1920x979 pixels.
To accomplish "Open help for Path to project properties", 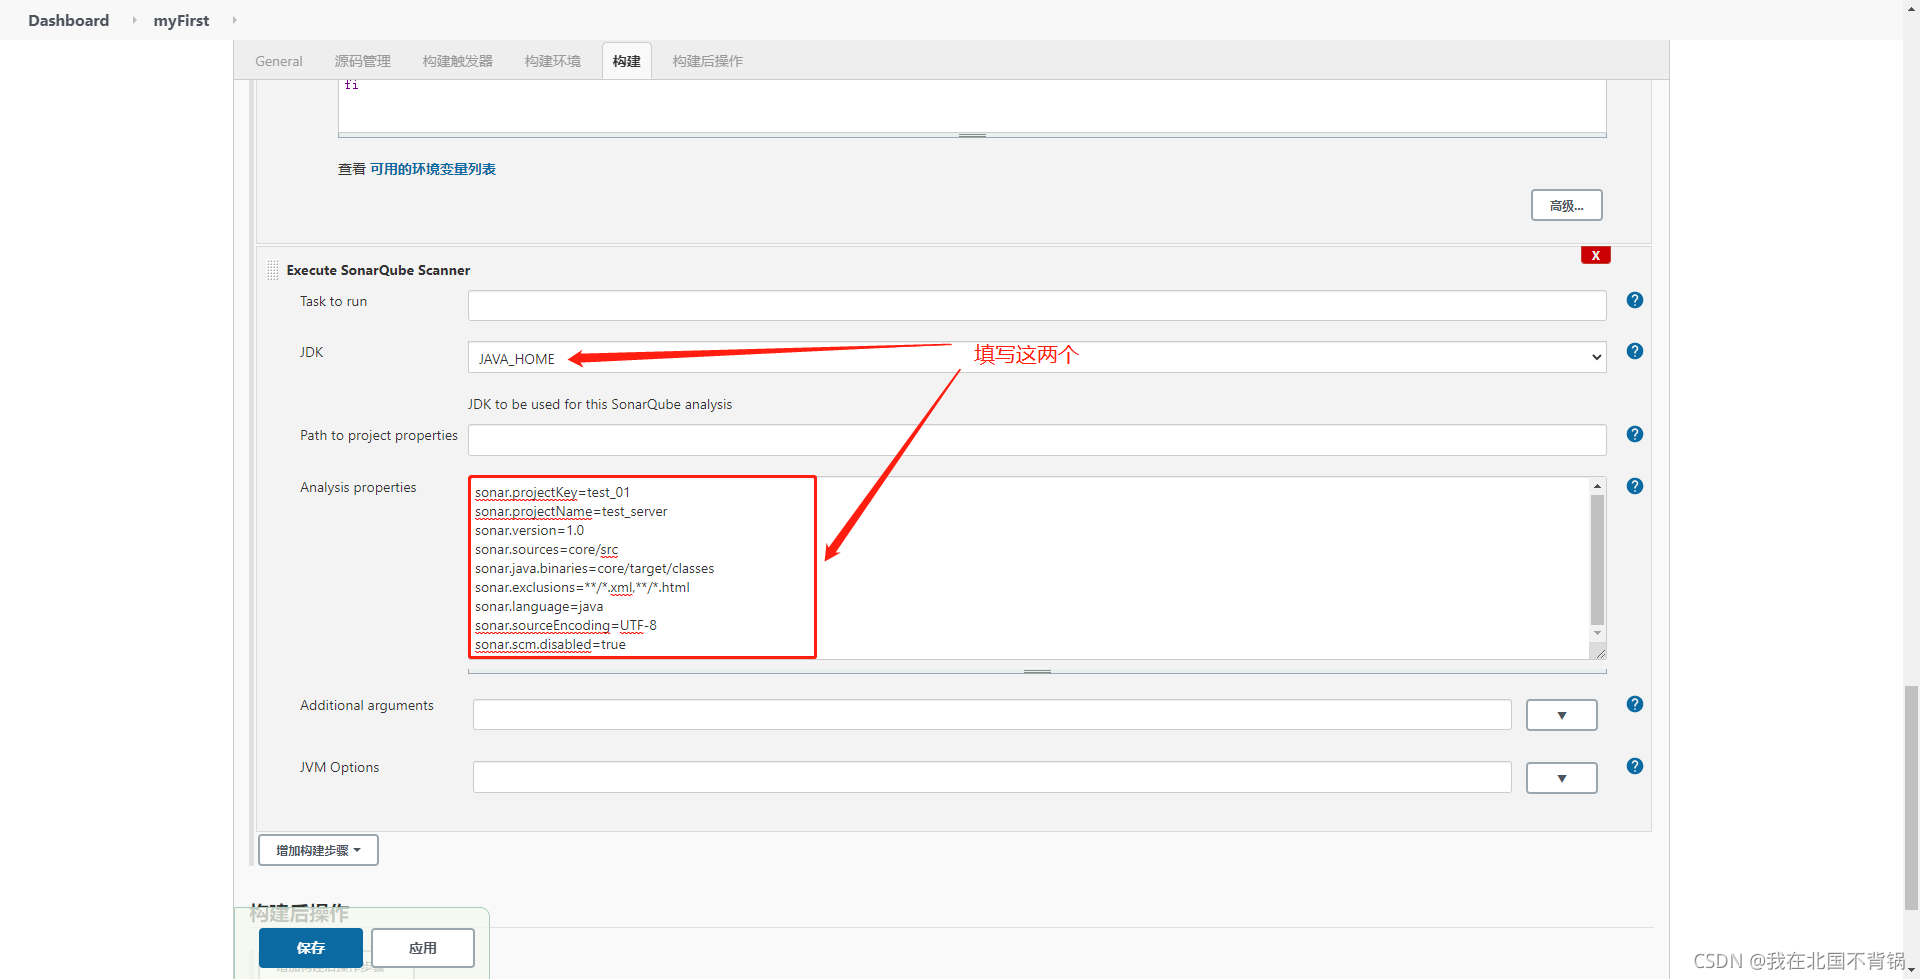I will pos(1635,434).
